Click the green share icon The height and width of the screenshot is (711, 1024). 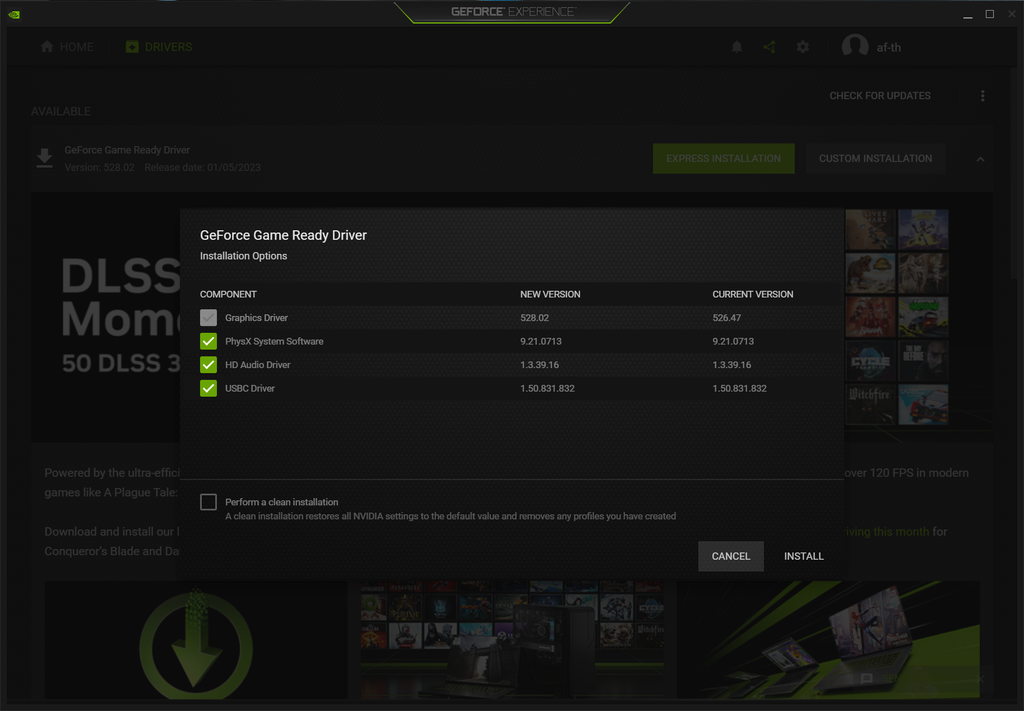click(x=770, y=46)
